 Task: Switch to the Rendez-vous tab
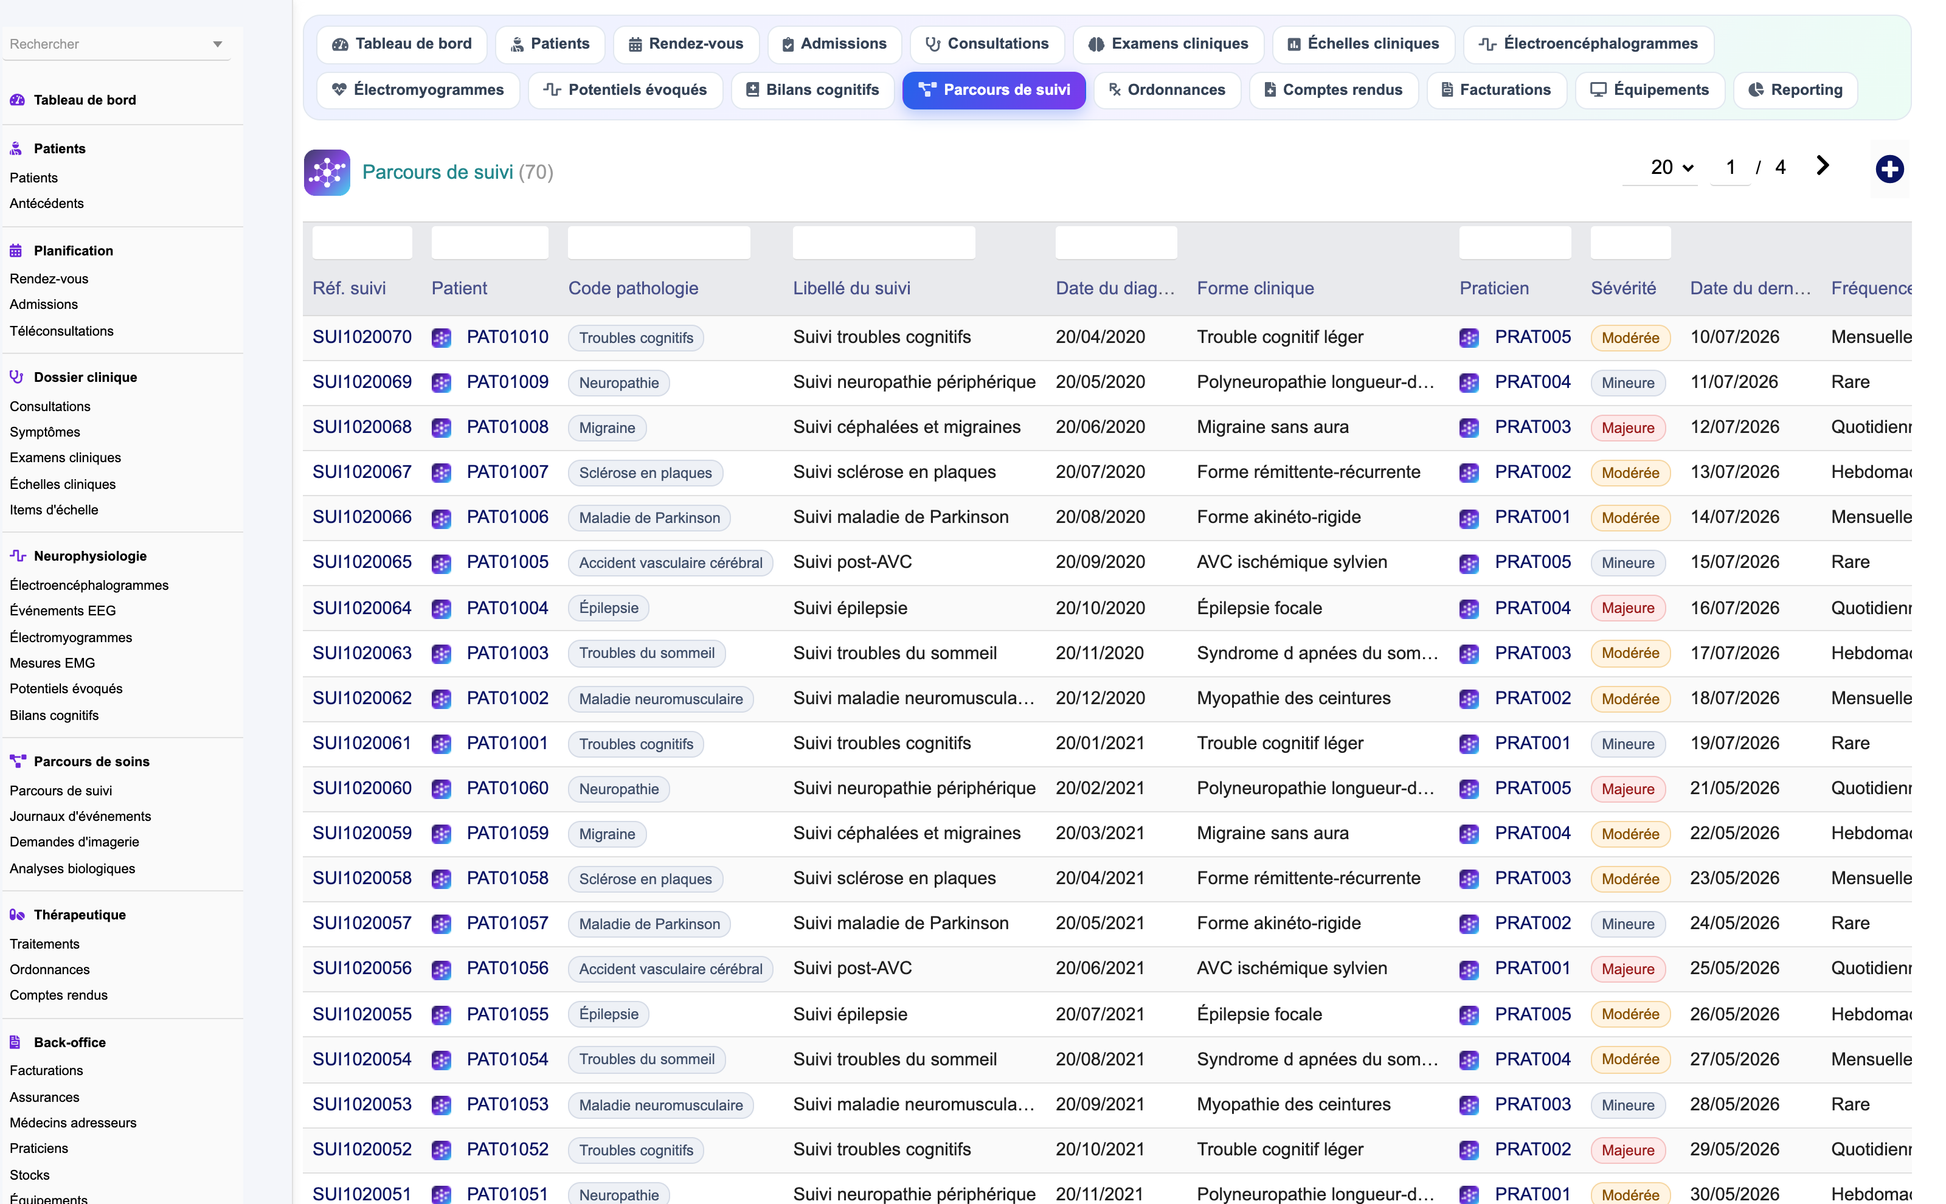click(x=686, y=44)
